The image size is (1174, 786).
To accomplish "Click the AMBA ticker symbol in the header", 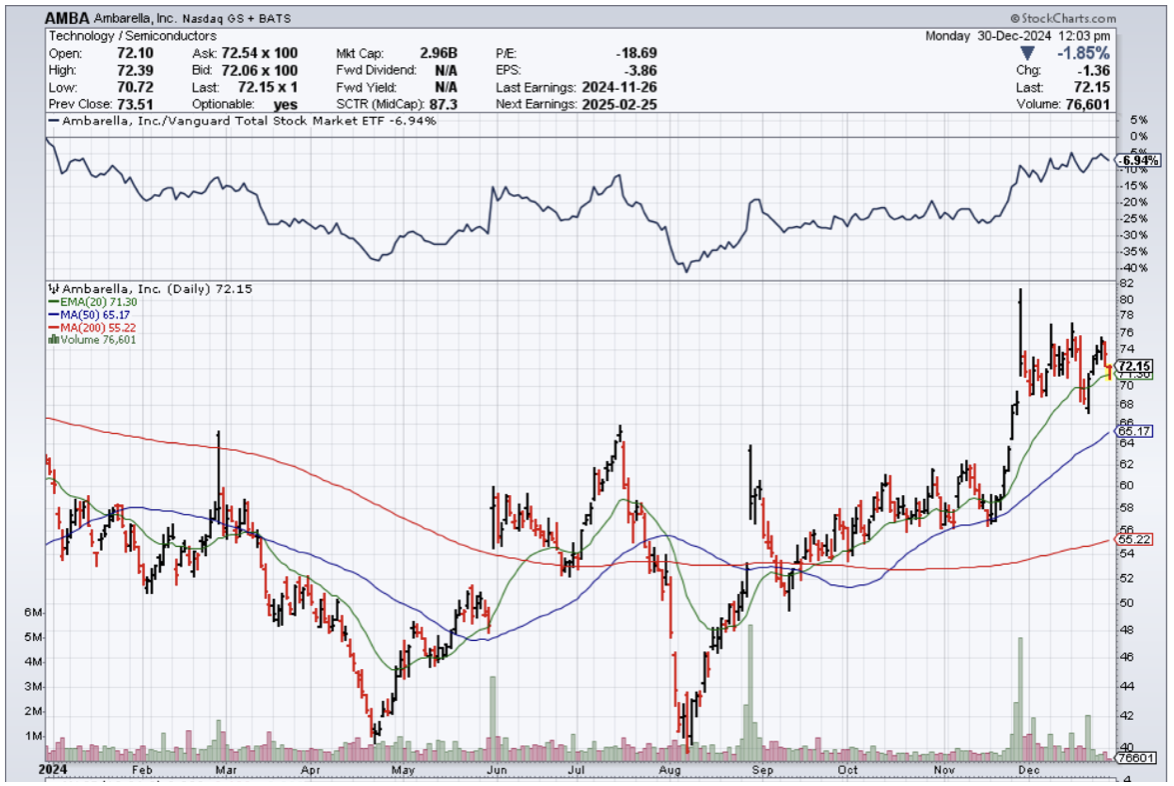I will pos(67,18).
